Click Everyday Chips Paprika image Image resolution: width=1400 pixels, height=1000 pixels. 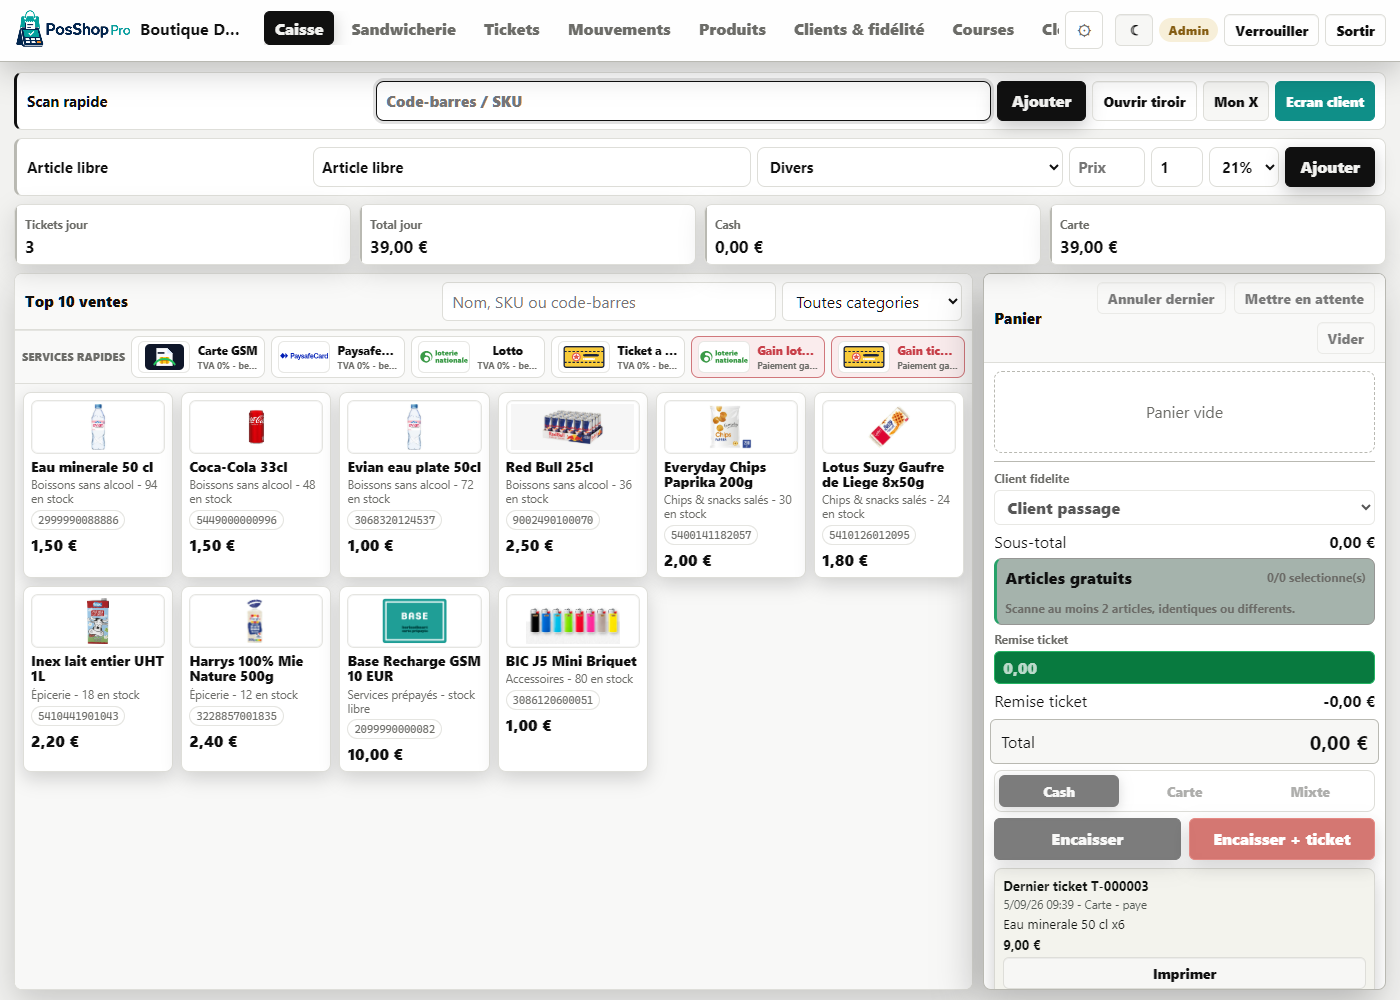click(x=730, y=427)
